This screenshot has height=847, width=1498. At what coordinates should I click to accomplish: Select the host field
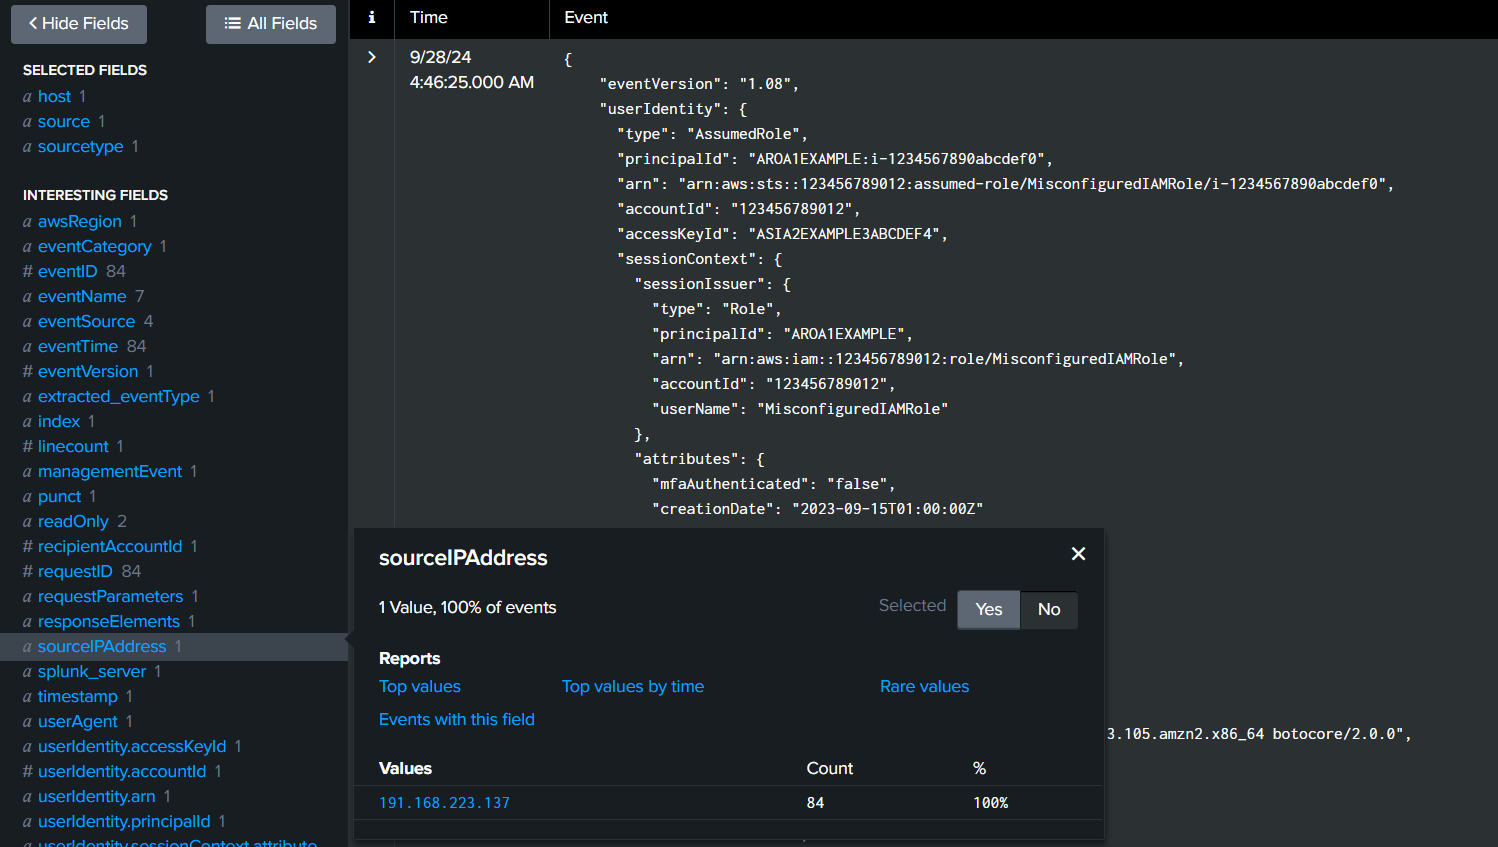click(54, 96)
